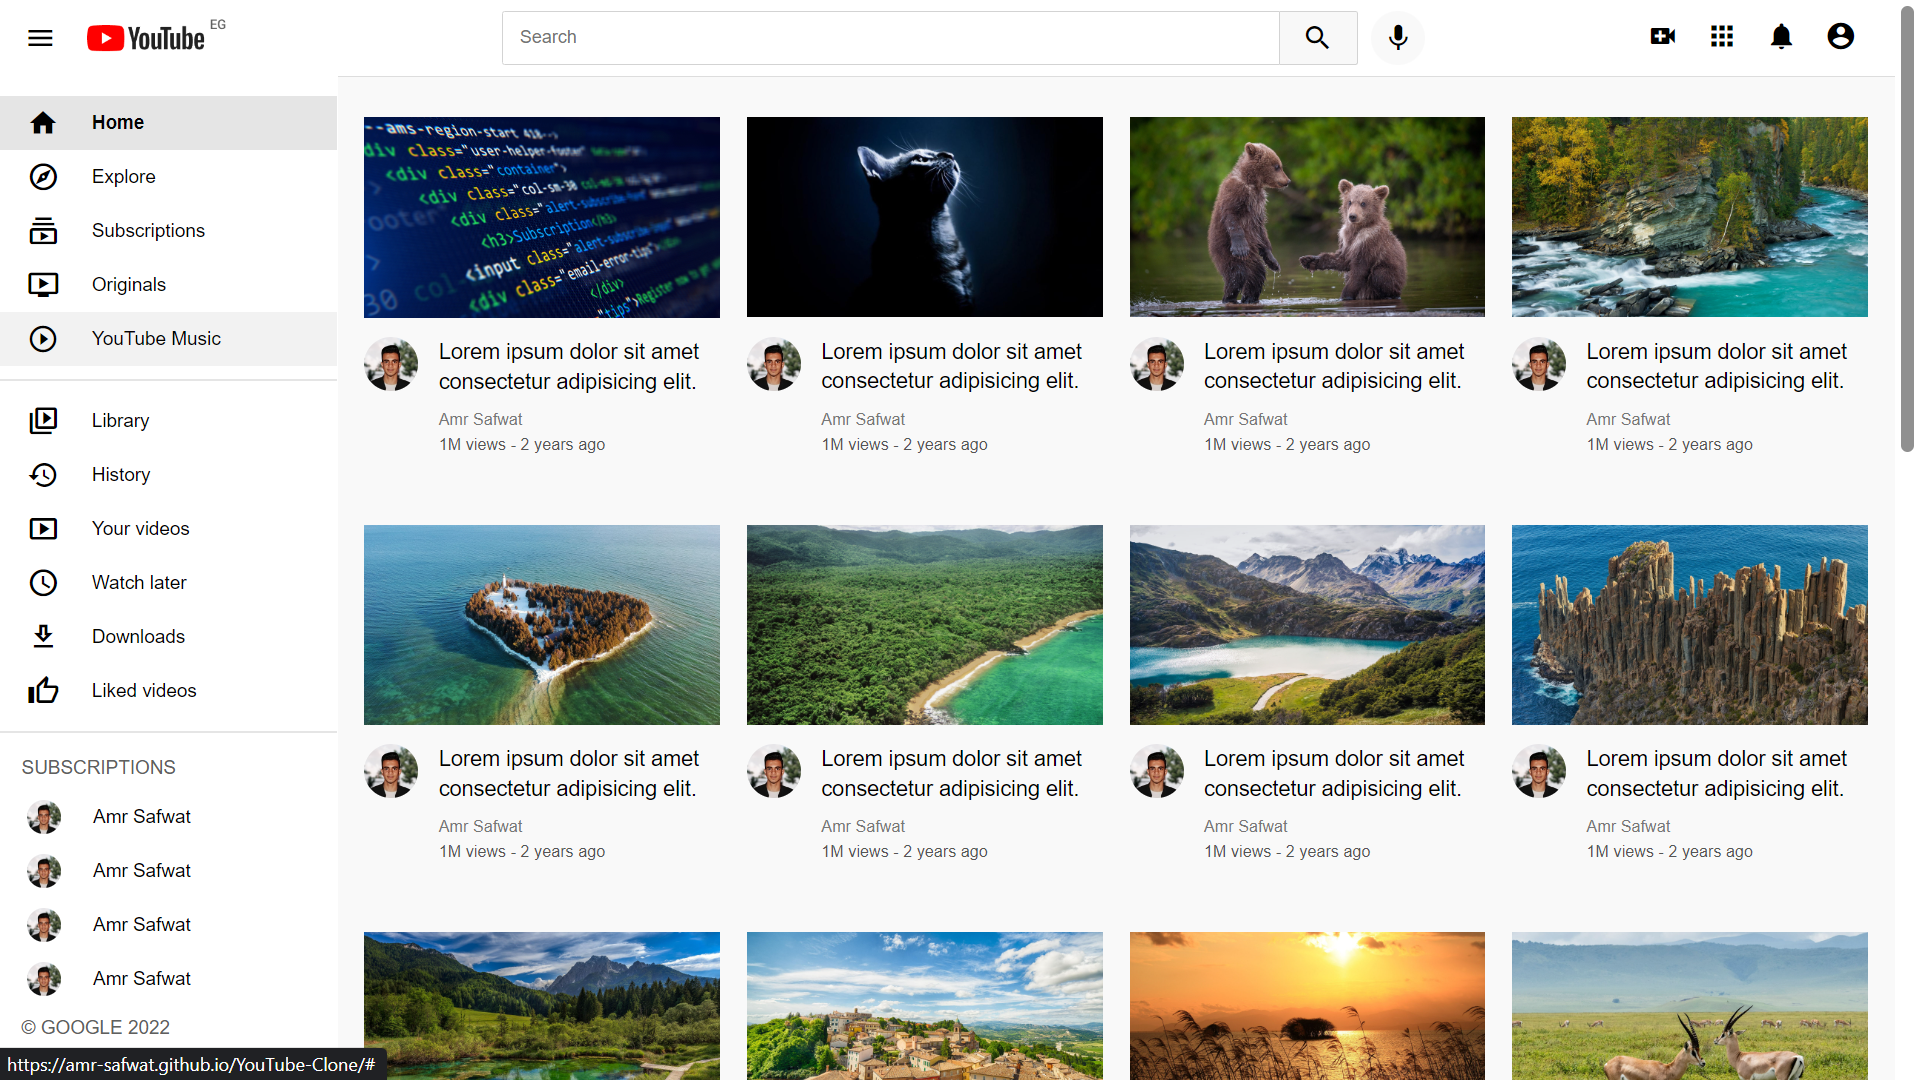
Task: Click first Amr Safwat subscription avatar
Action: coord(44,817)
